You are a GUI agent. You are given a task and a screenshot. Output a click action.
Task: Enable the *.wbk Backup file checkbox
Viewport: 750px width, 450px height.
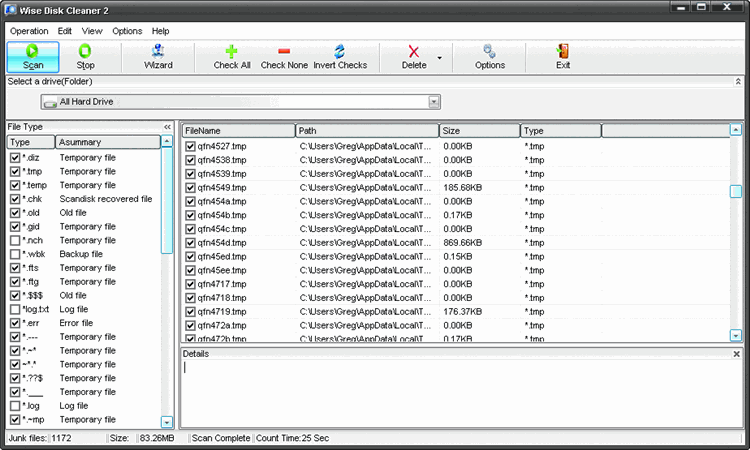tap(15, 254)
